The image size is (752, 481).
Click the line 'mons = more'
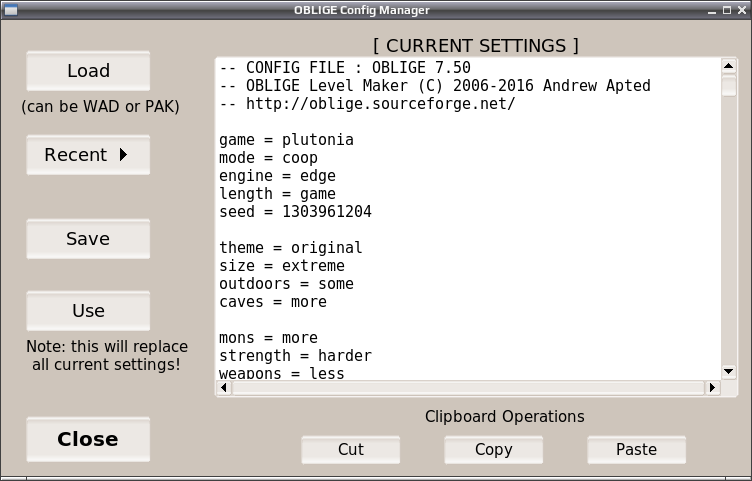(268, 338)
